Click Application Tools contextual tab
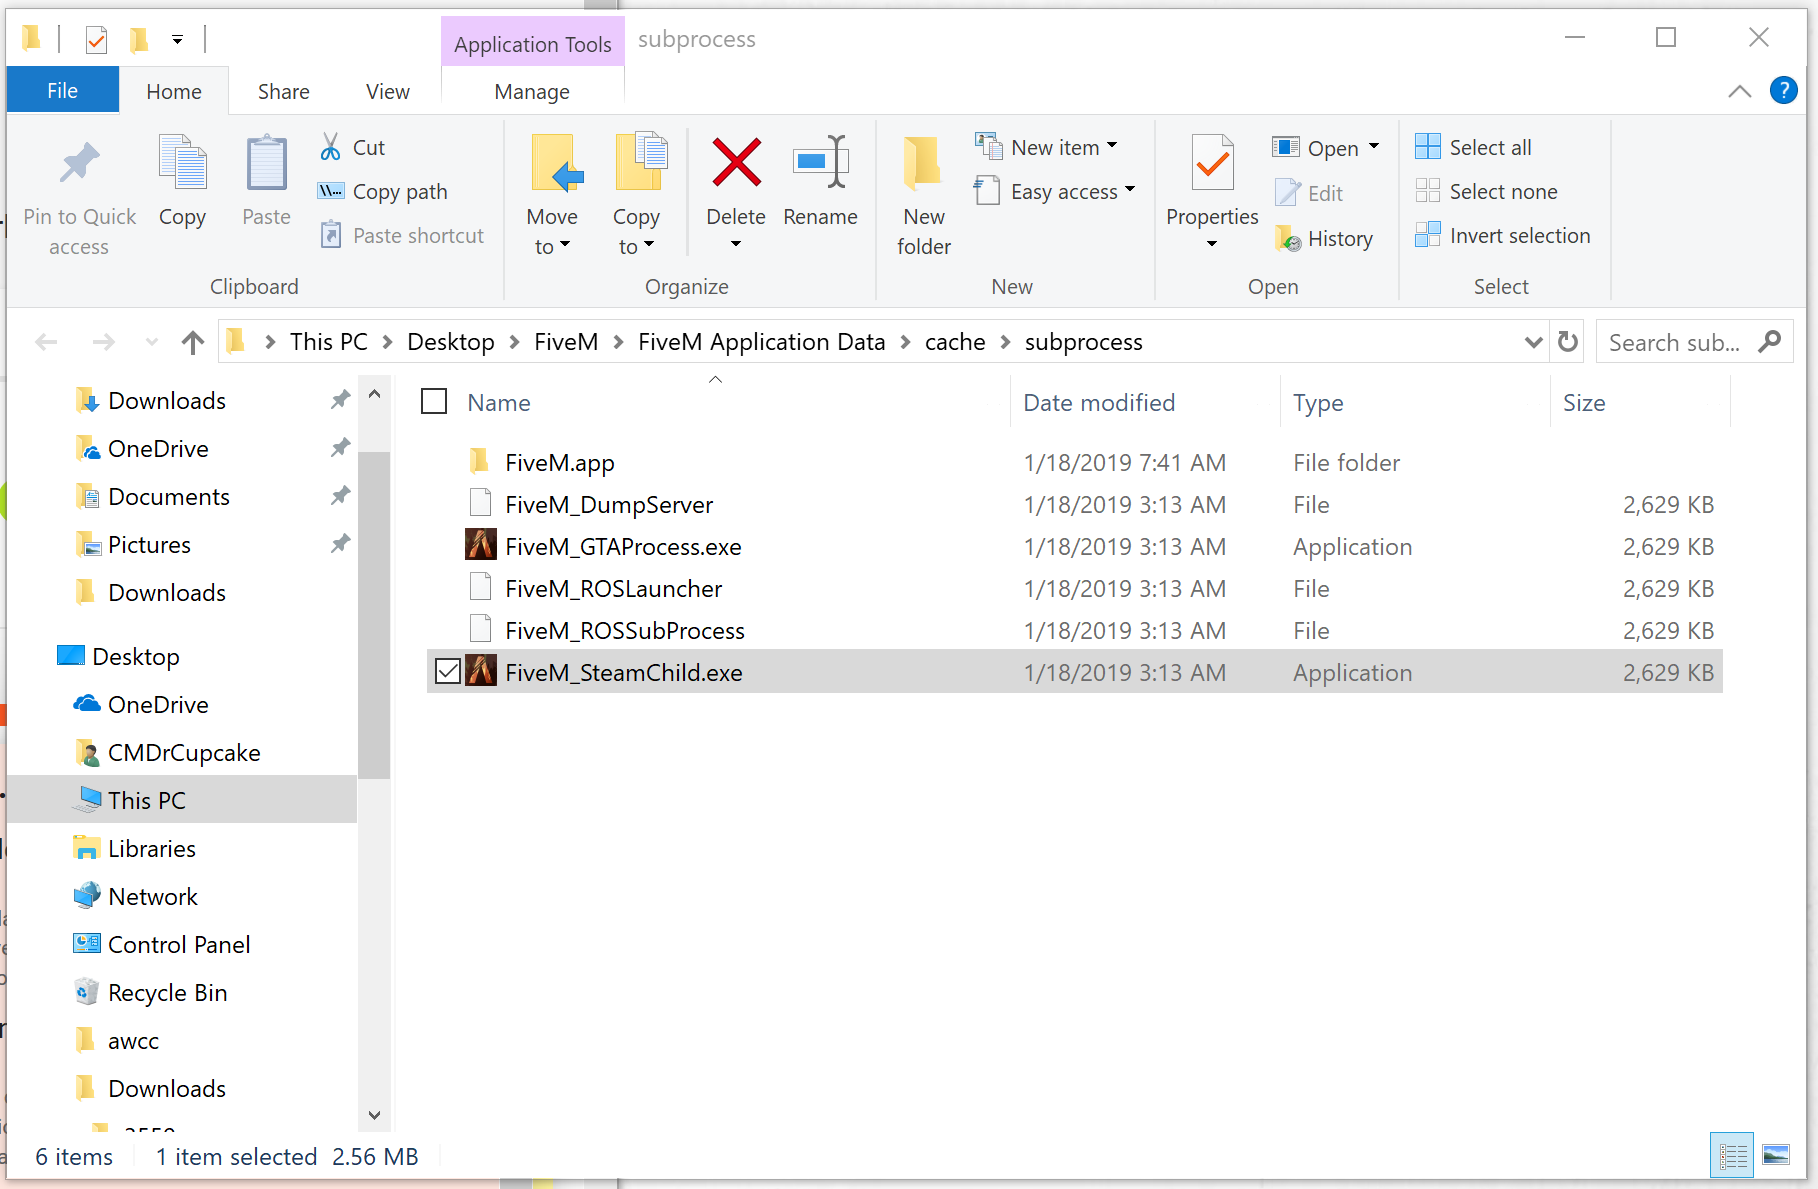Screen dimensions: 1818x1189 point(533,44)
